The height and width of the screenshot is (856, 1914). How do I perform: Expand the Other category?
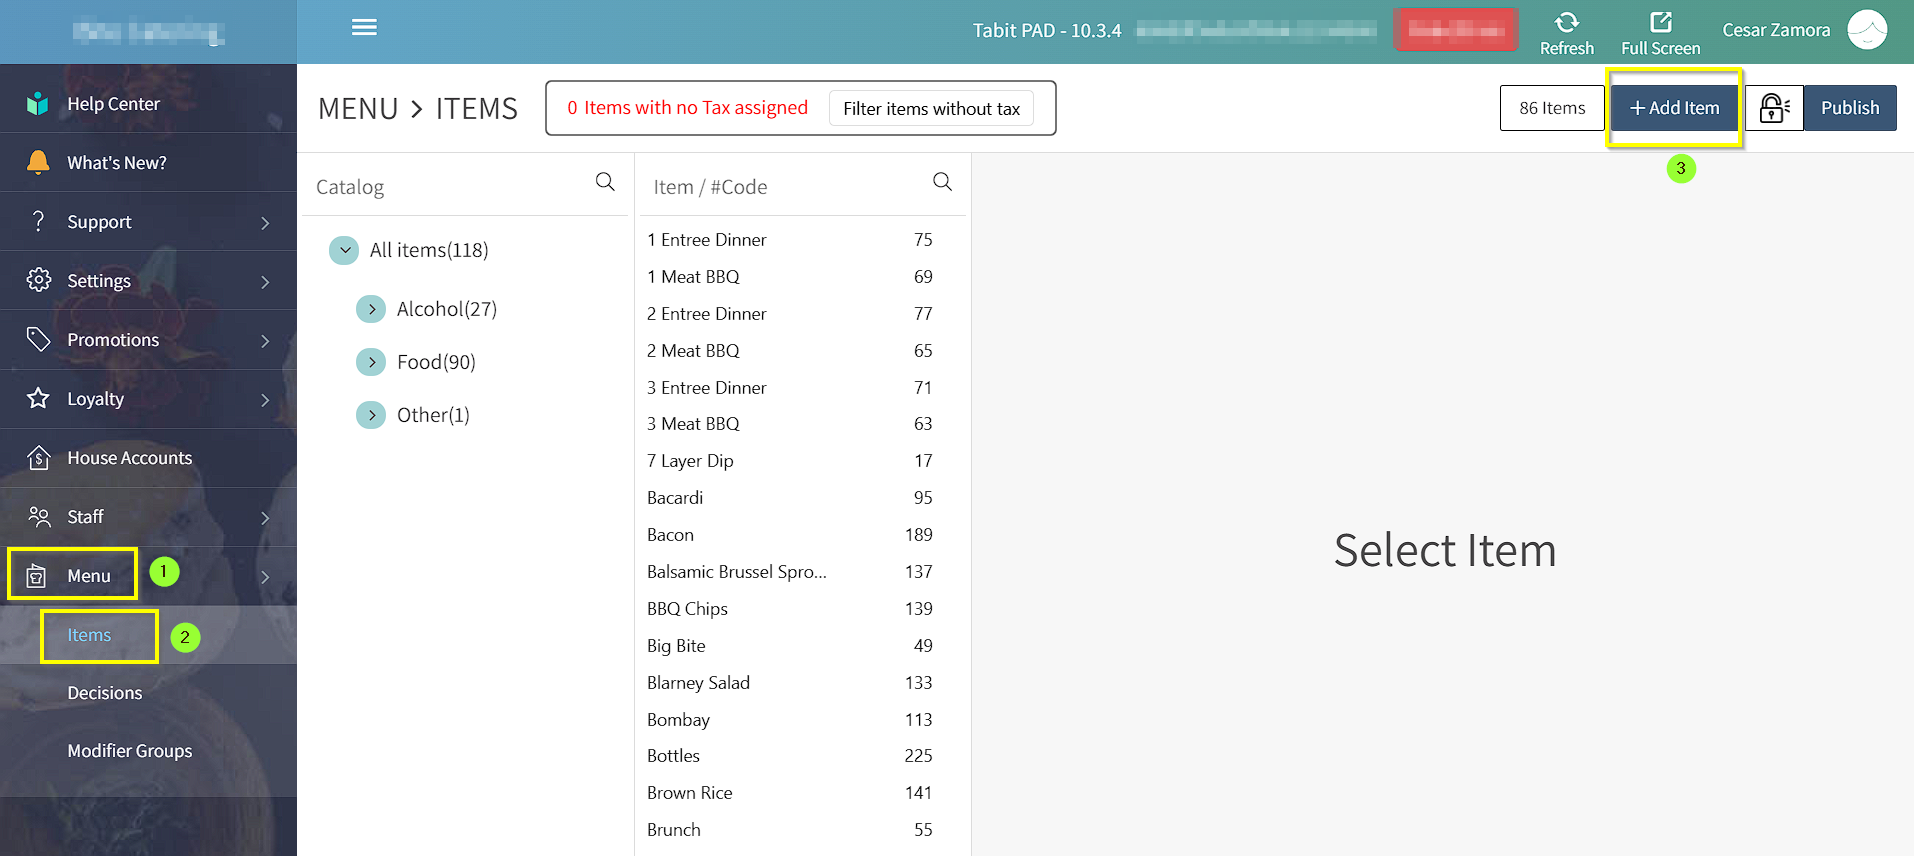pos(371,415)
